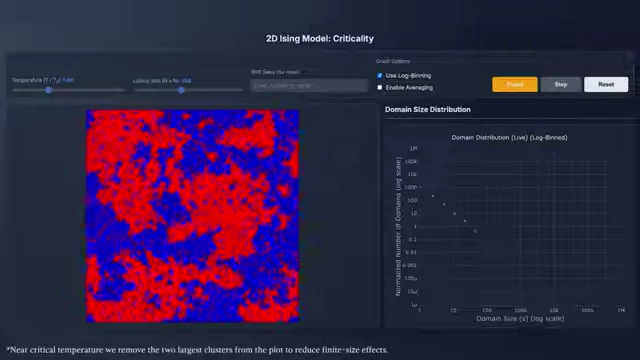Click the orange Pause button
Viewport: 640px width, 360px height.
pyautogui.click(x=514, y=84)
